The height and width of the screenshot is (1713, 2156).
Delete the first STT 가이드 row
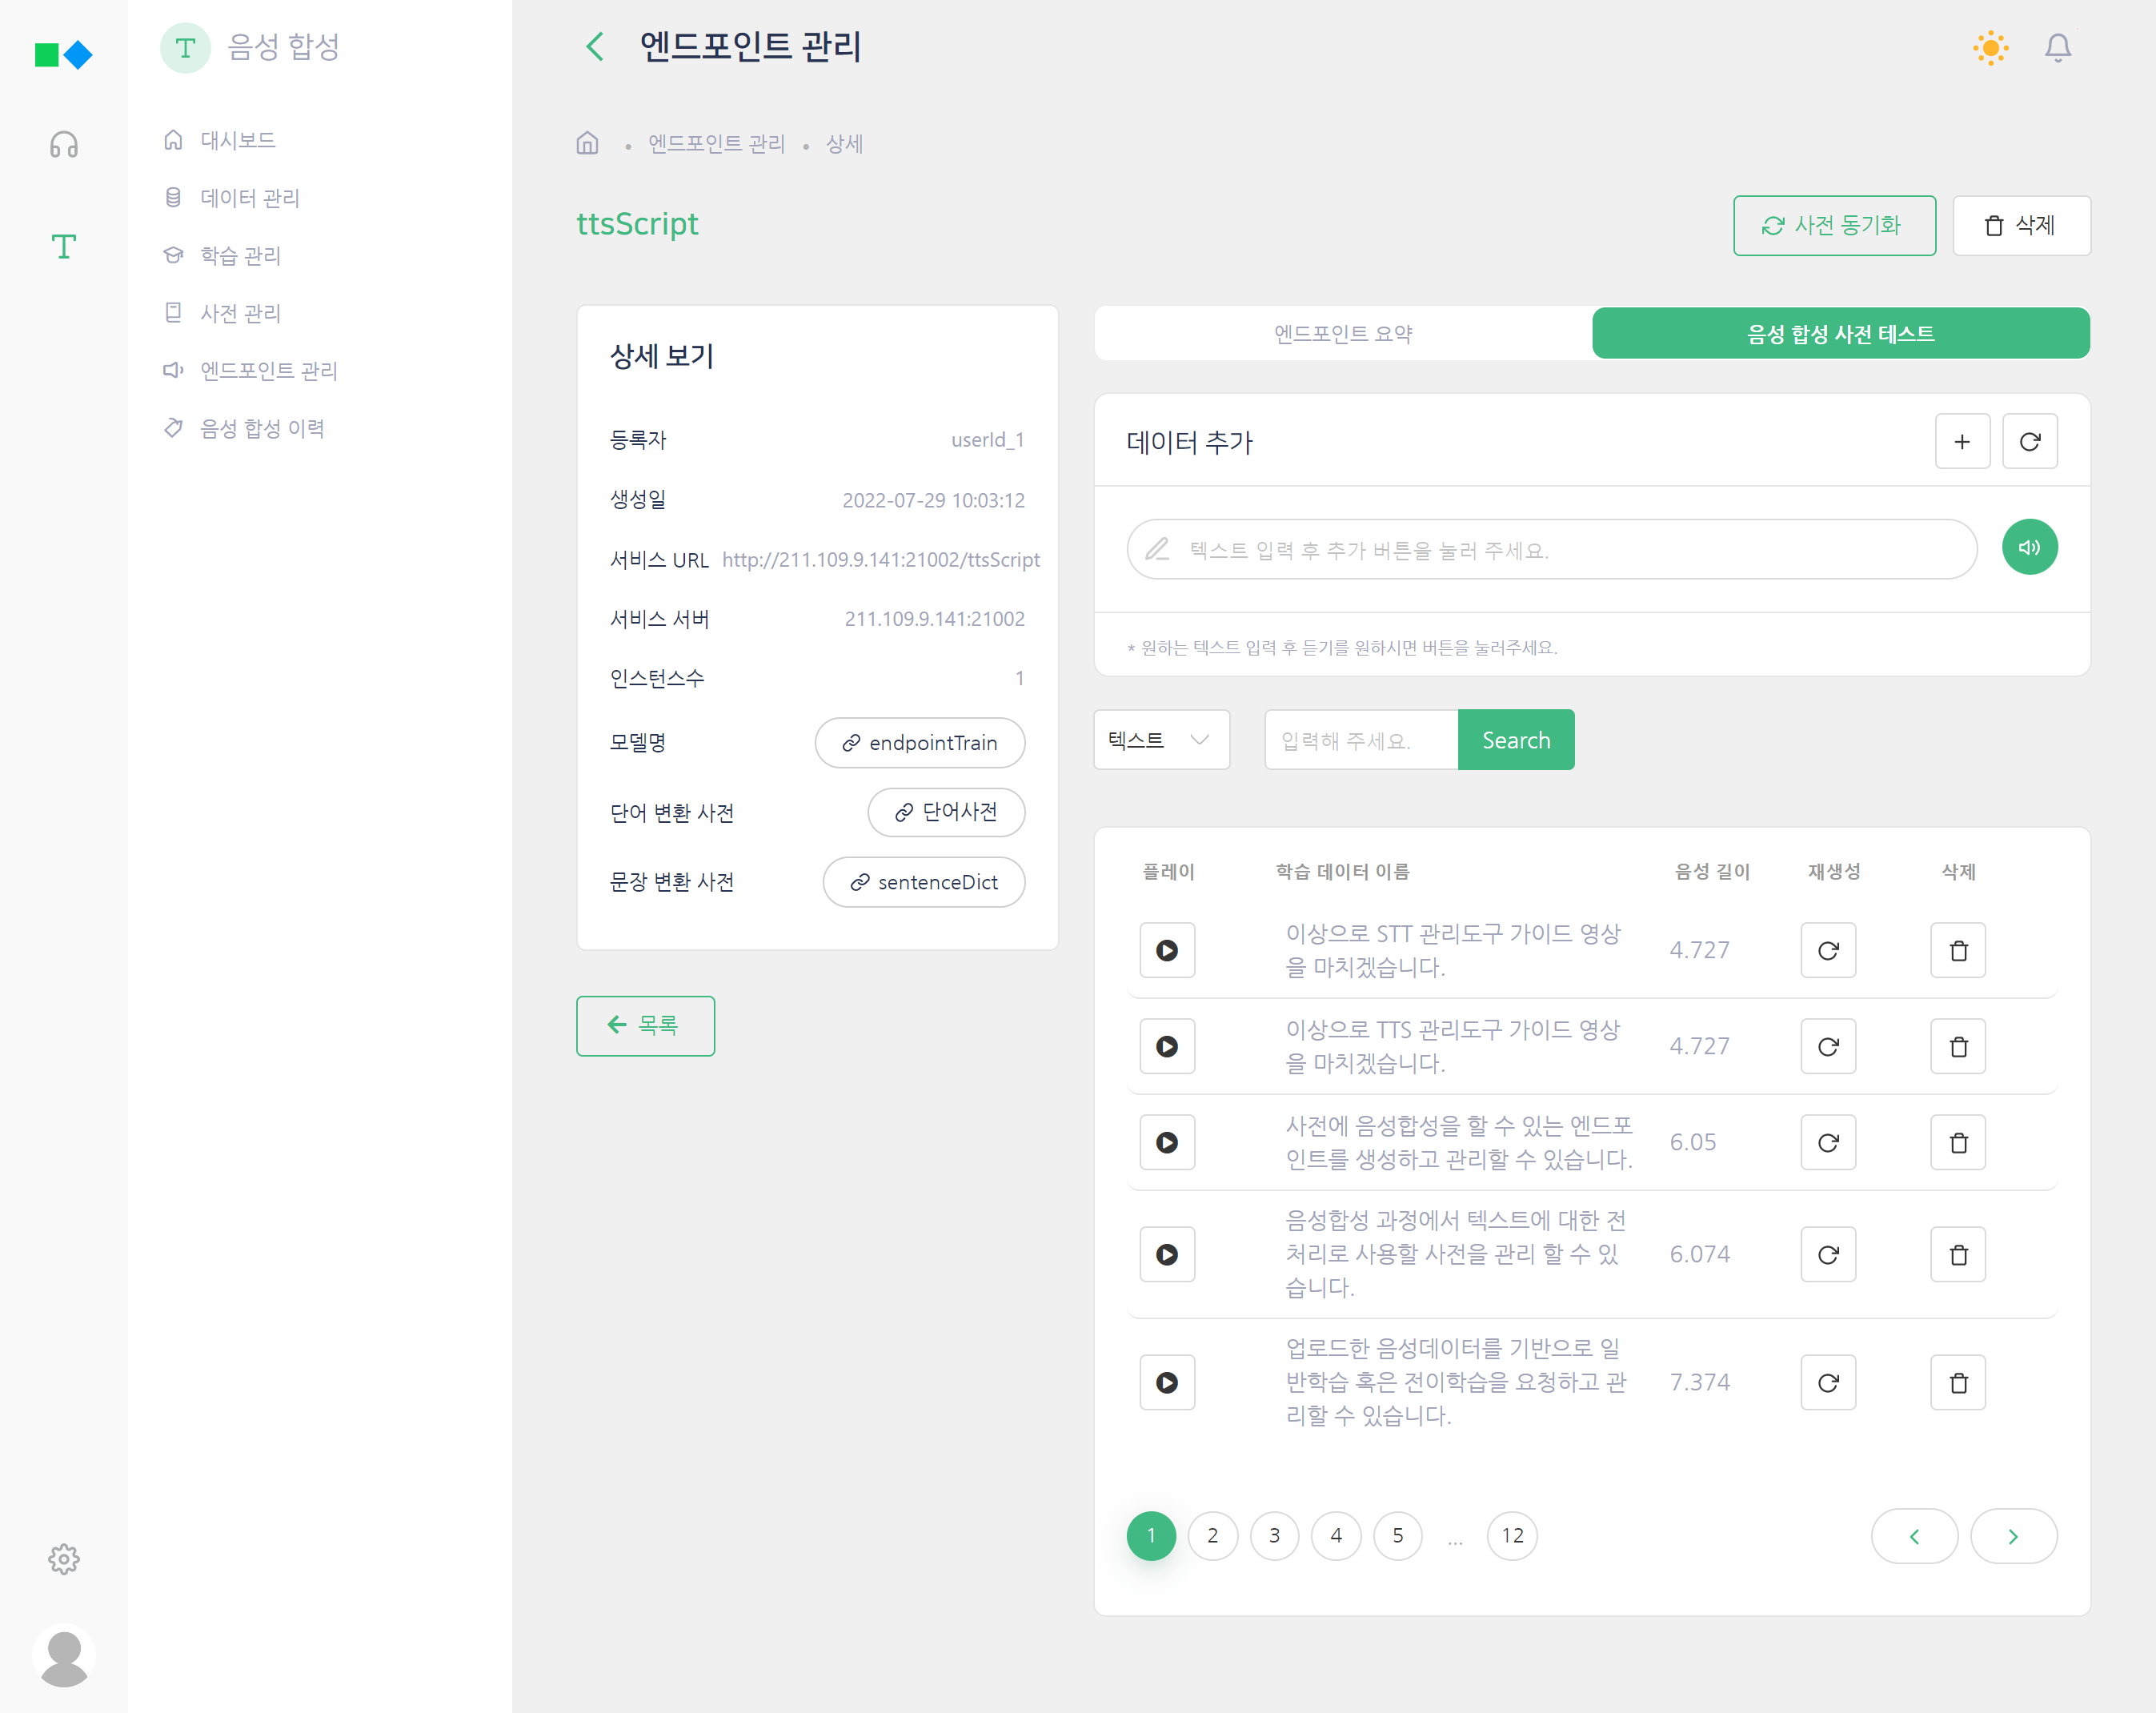coord(1957,950)
